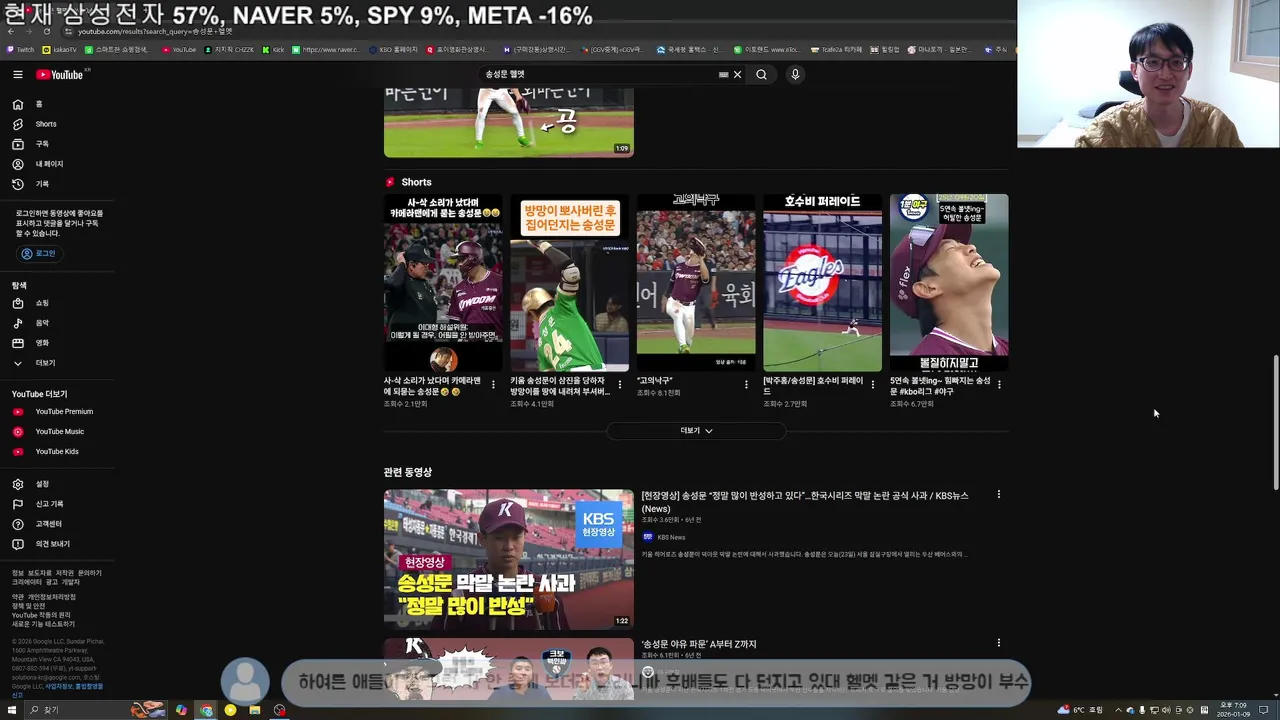Open Chrome from the taskbar
This screenshot has height=720, width=1280.
(x=206, y=710)
